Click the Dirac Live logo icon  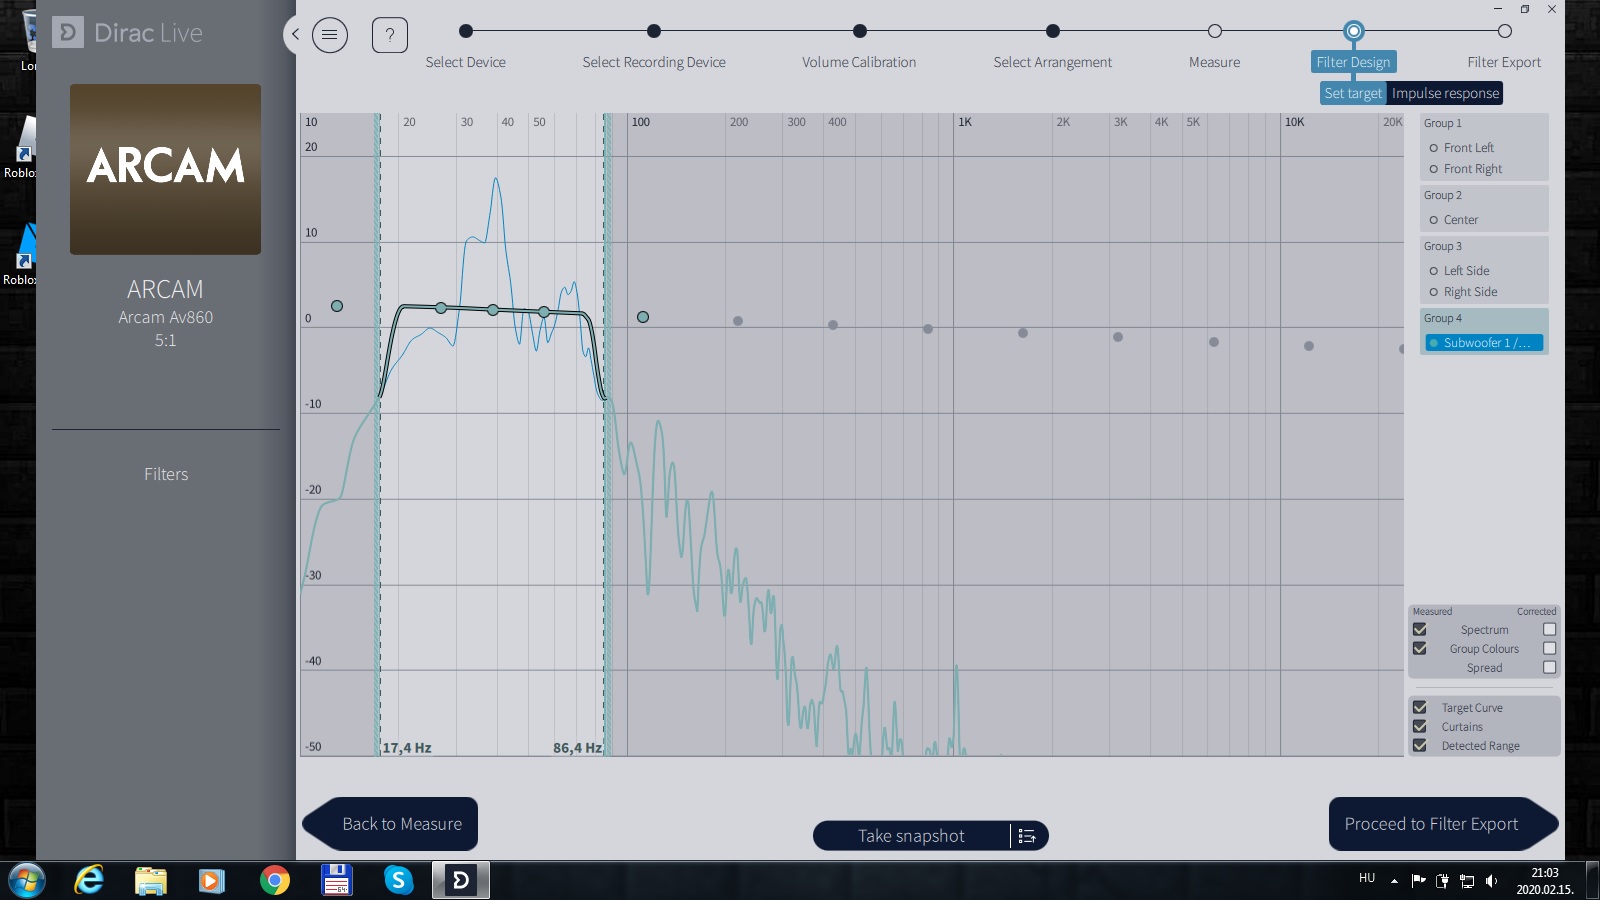click(x=68, y=33)
